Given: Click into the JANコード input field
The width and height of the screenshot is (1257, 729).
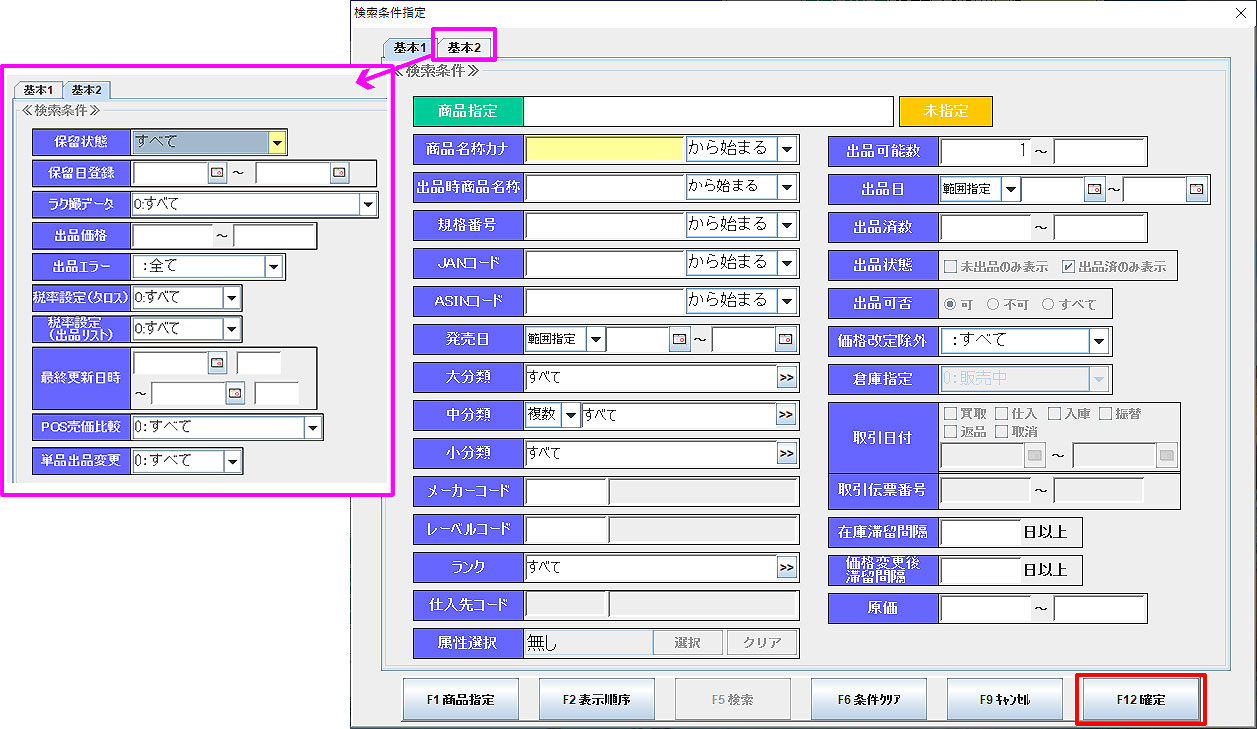Looking at the screenshot, I should pyautogui.click(x=604, y=263).
